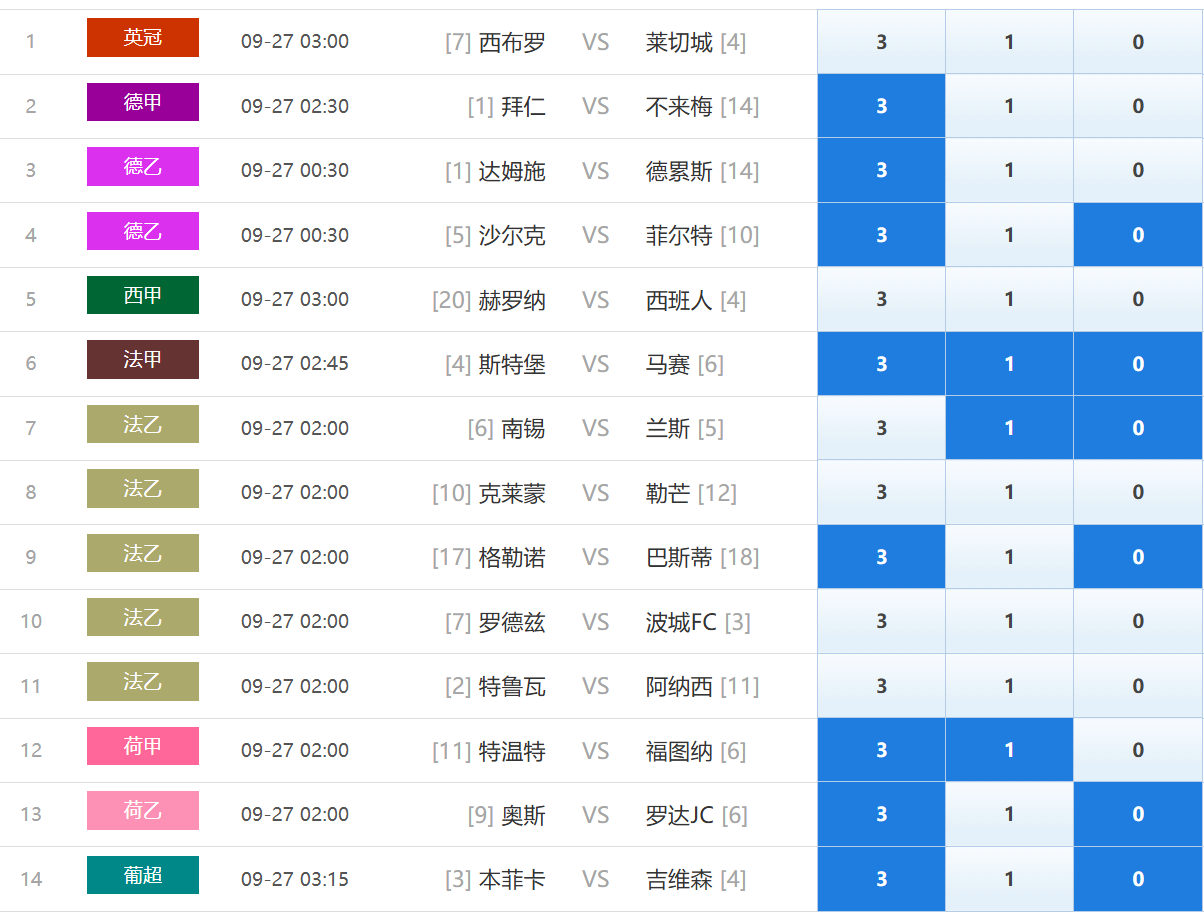
Task: Click the purple 德甲 league tag
Action: pos(143,102)
